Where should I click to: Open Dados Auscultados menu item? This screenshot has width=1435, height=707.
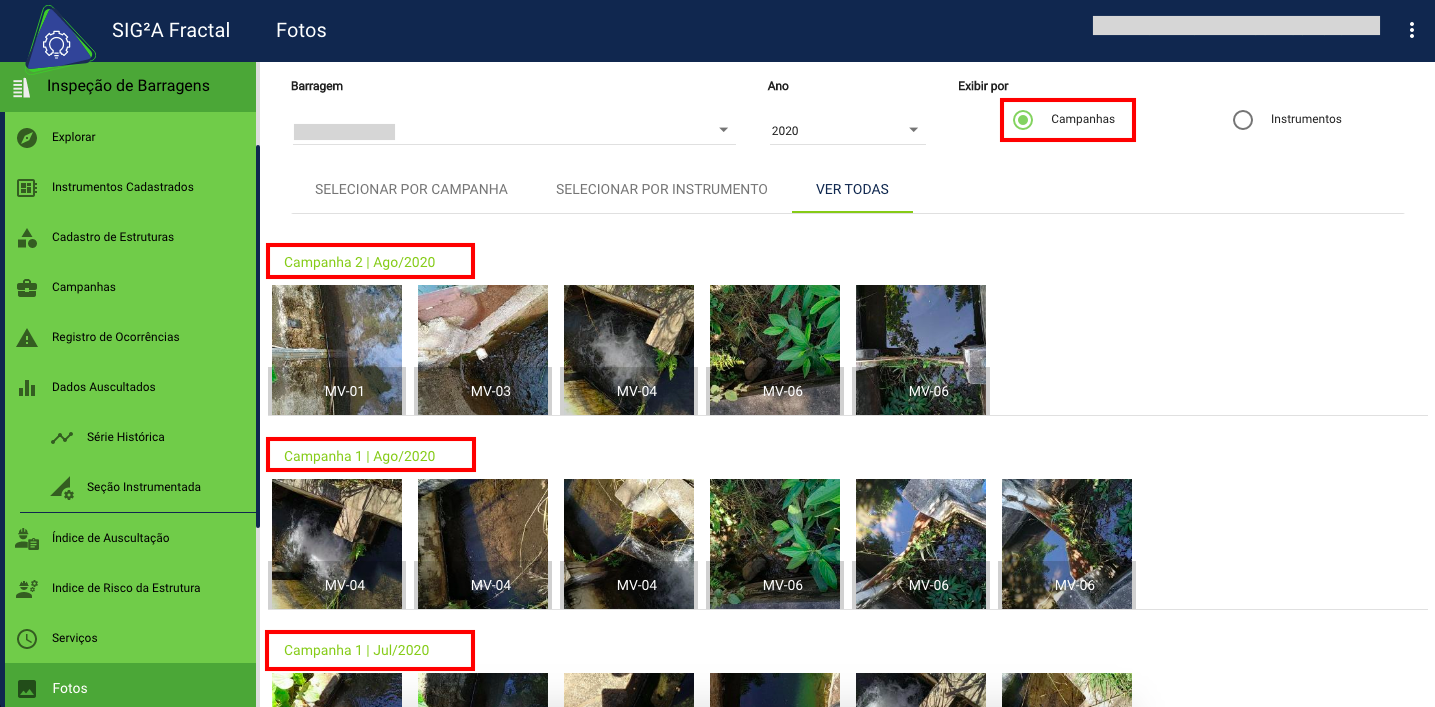[130, 387]
